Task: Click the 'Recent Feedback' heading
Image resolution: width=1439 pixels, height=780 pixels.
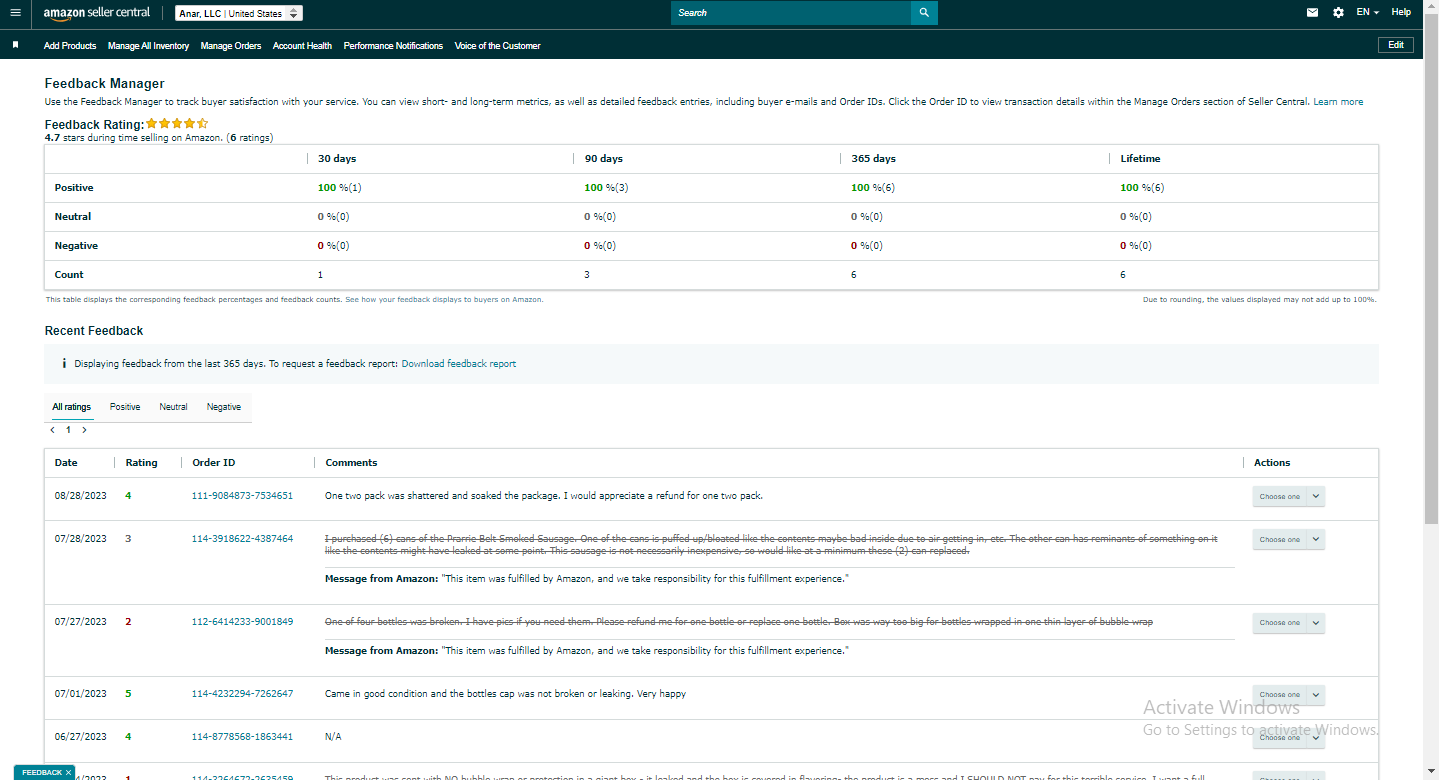Action: [94, 331]
